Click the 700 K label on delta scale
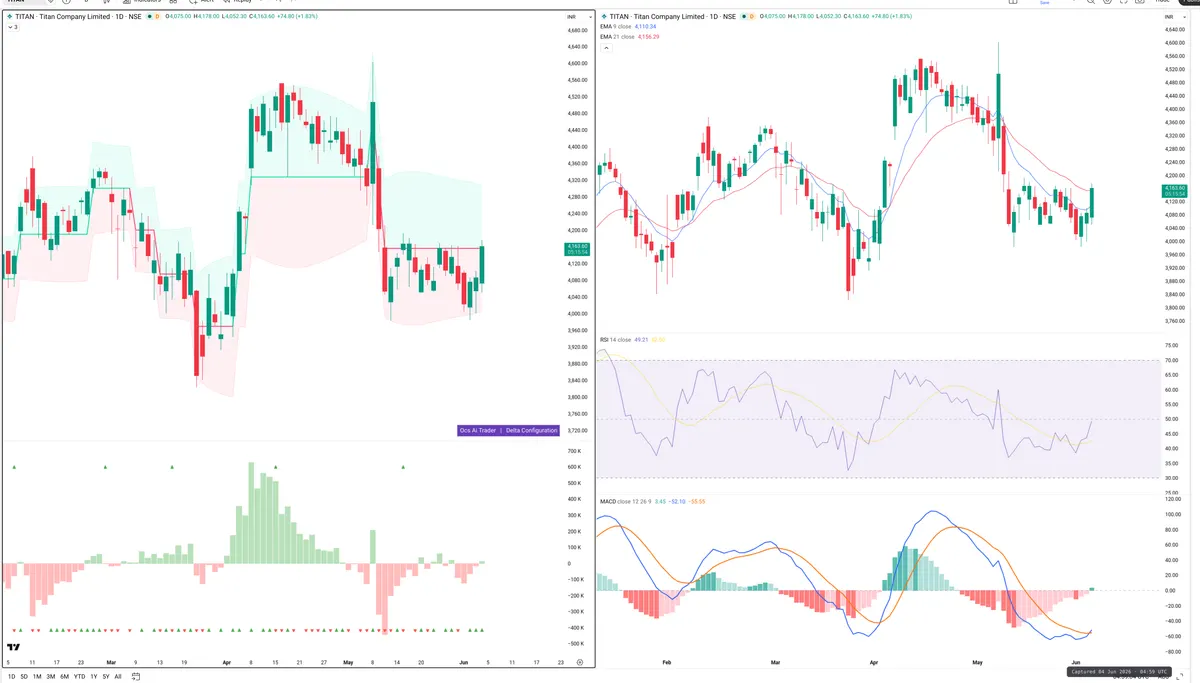Viewport: 1200px width, 683px height. [576, 451]
